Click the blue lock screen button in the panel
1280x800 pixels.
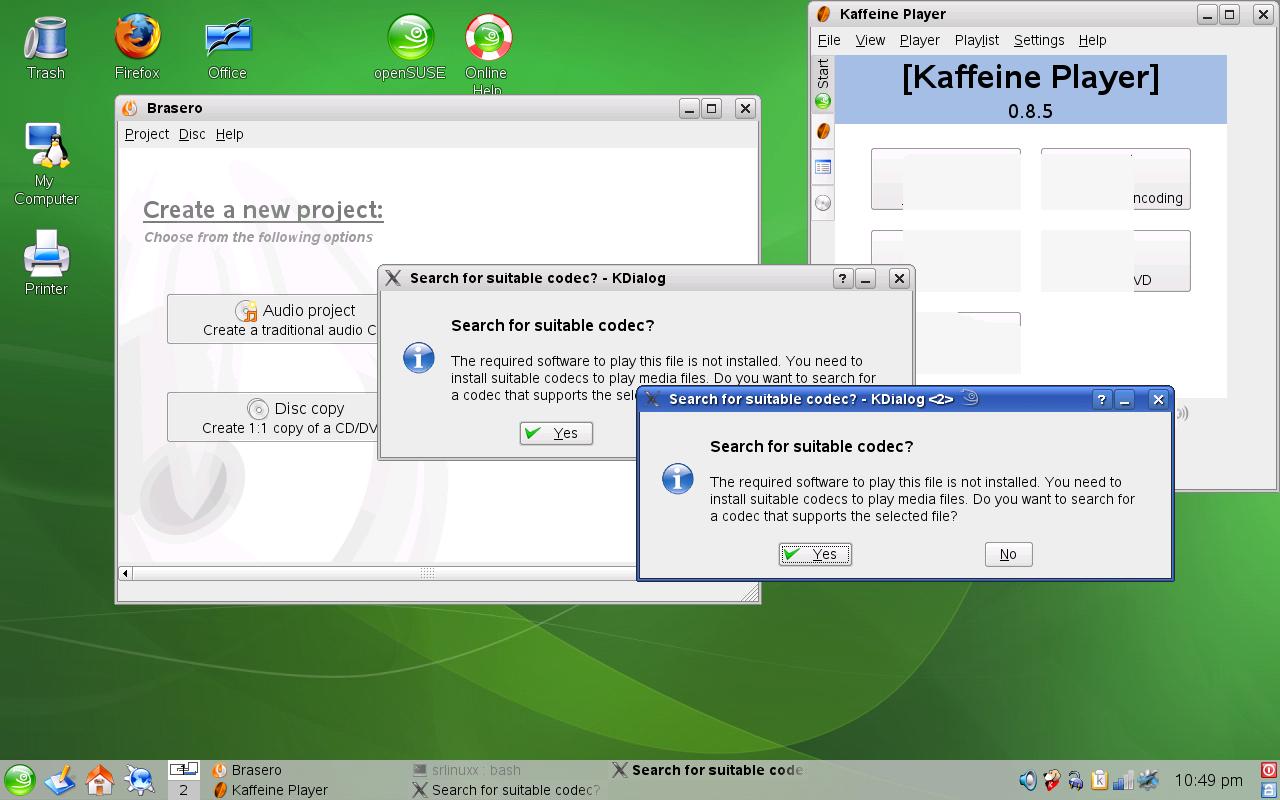[1269, 789]
